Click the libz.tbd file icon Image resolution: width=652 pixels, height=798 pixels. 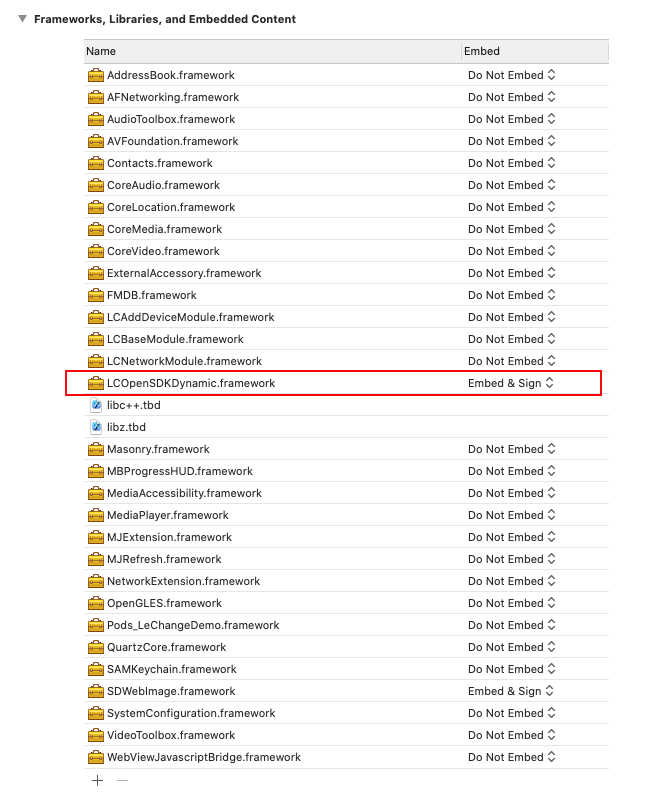coord(96,427)
